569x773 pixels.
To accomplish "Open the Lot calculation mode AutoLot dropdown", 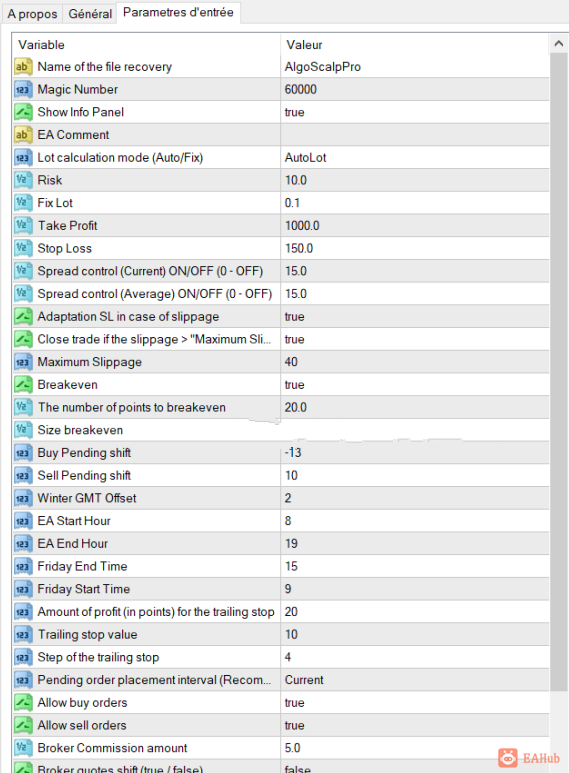I will pyautogui.click(x=414, y=157).
